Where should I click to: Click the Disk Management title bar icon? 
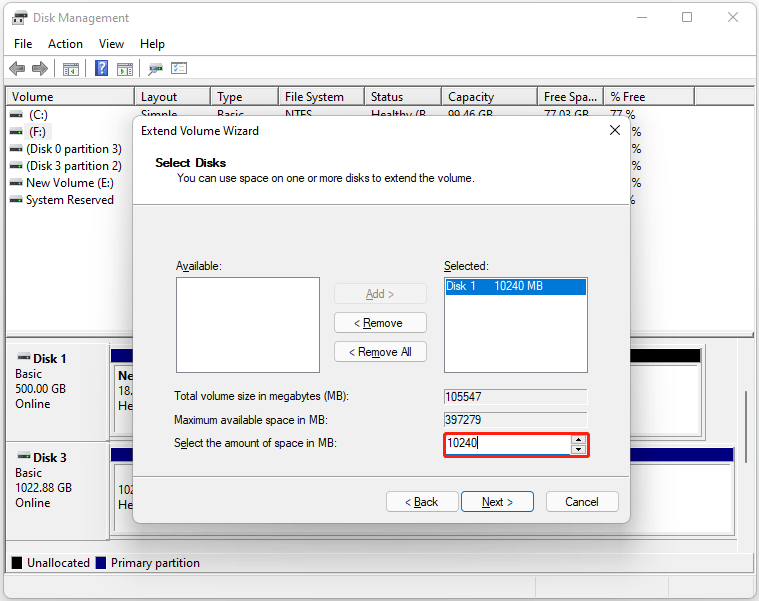[19, 18]
